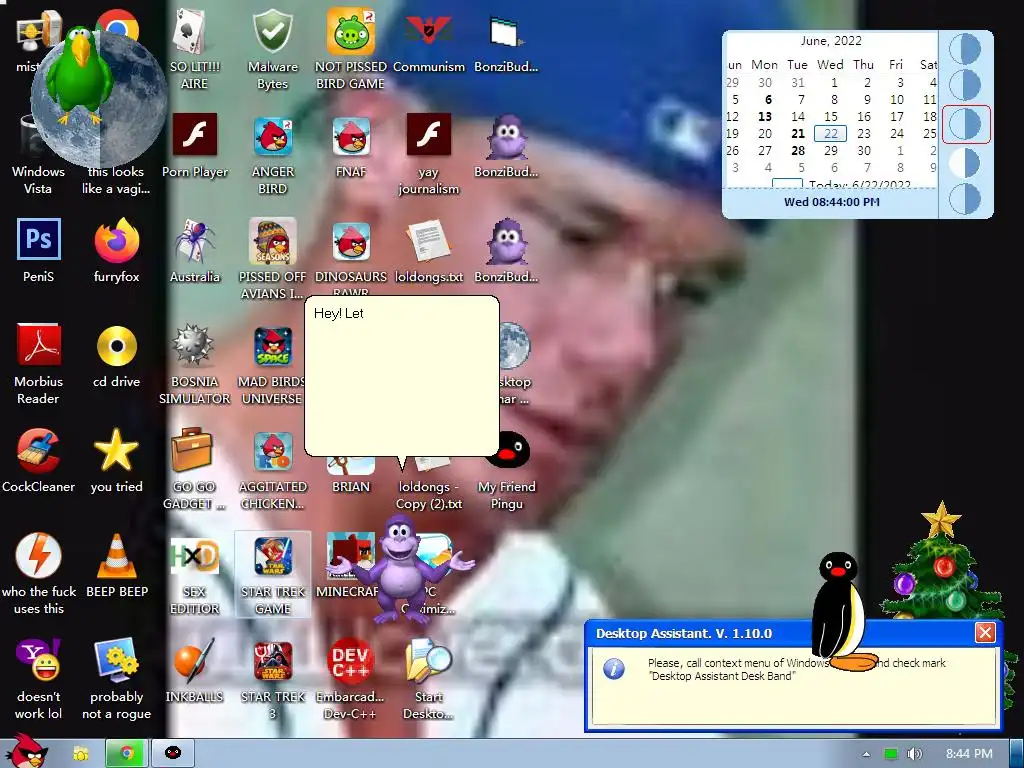Image resolution: width=1024 pixels, height=768 pixels.
Task: Choose date 17 in the calendar
Action: point(897,117)
